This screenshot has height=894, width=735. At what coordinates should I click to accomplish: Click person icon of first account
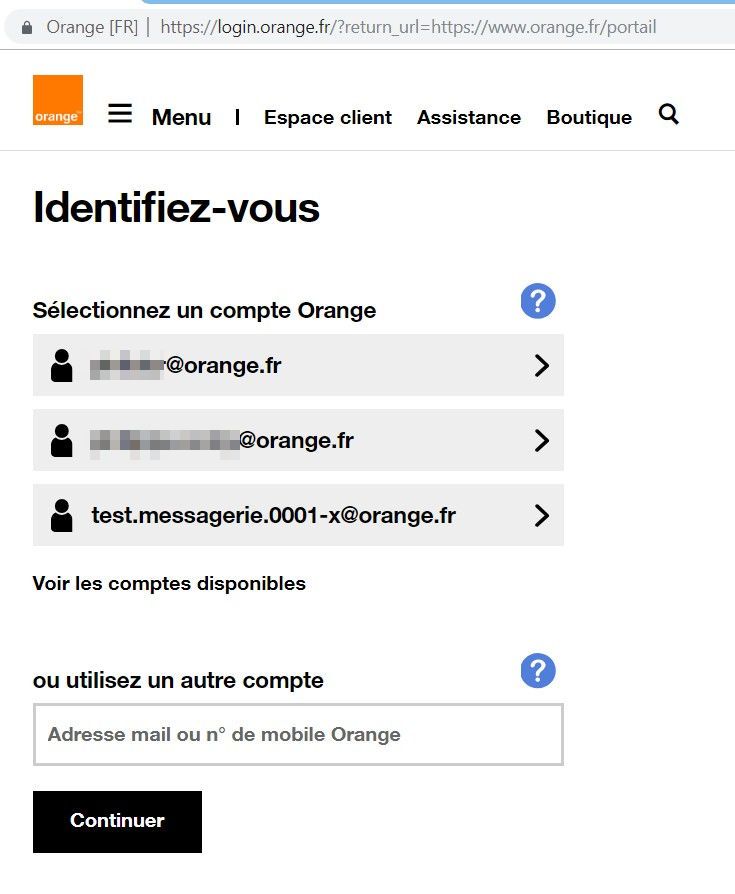click(x=62, y=366)
